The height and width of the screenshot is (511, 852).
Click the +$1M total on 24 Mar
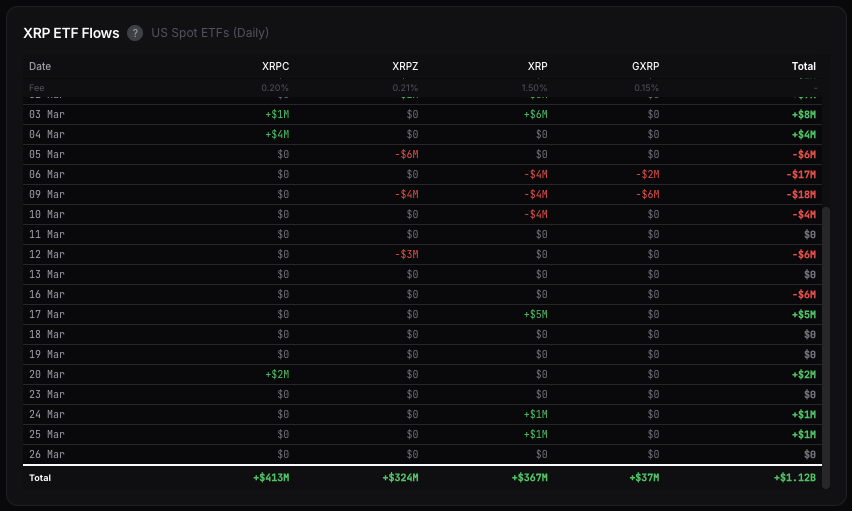coord(804,415)
